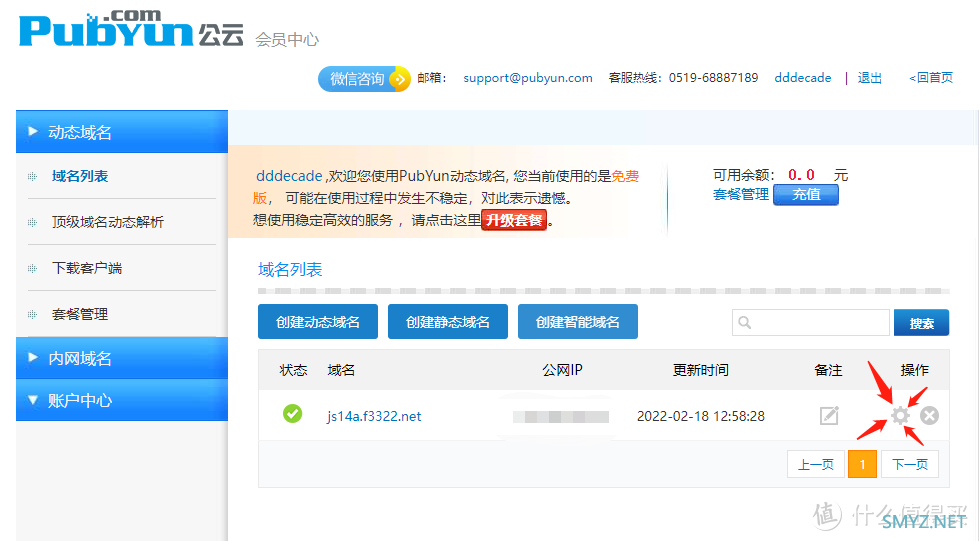The height and width of the screenshot is (541, 979).
Task: Click the red 升级套餐 button
Action: click(x=514, y=220)
